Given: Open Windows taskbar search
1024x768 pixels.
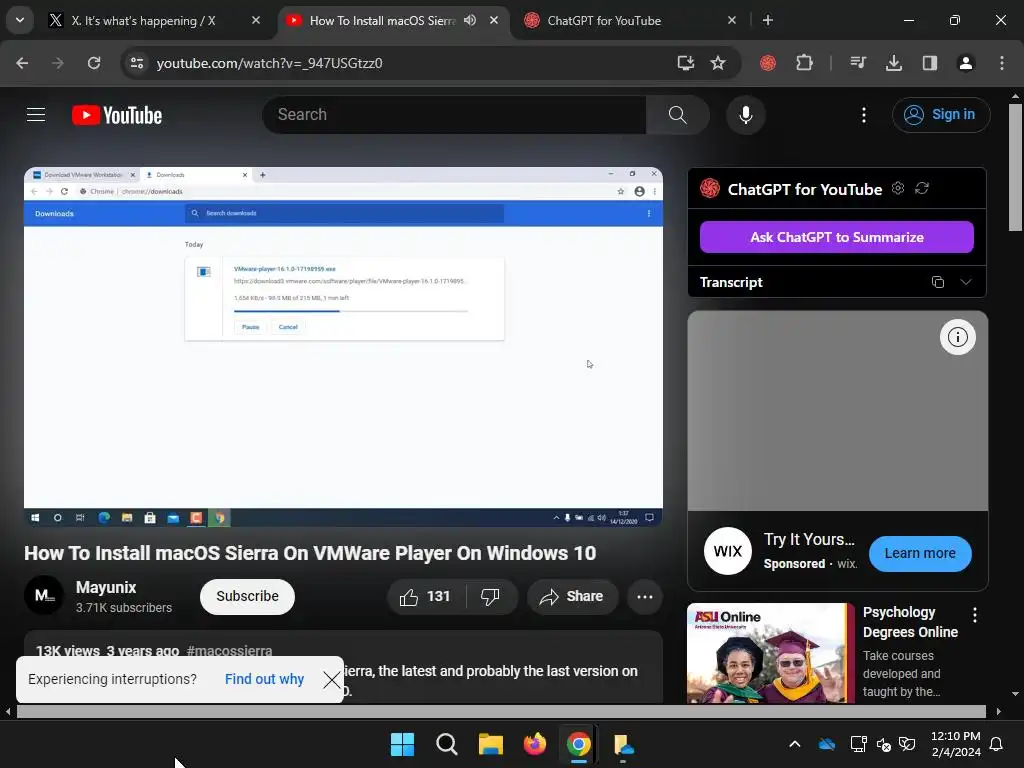Looking at the screenshot, I should [x=447, y=744].
